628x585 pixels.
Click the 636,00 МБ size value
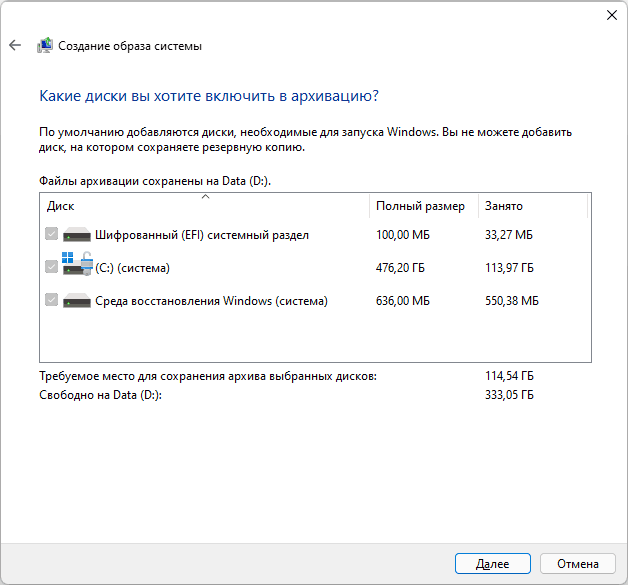[403, 300]
